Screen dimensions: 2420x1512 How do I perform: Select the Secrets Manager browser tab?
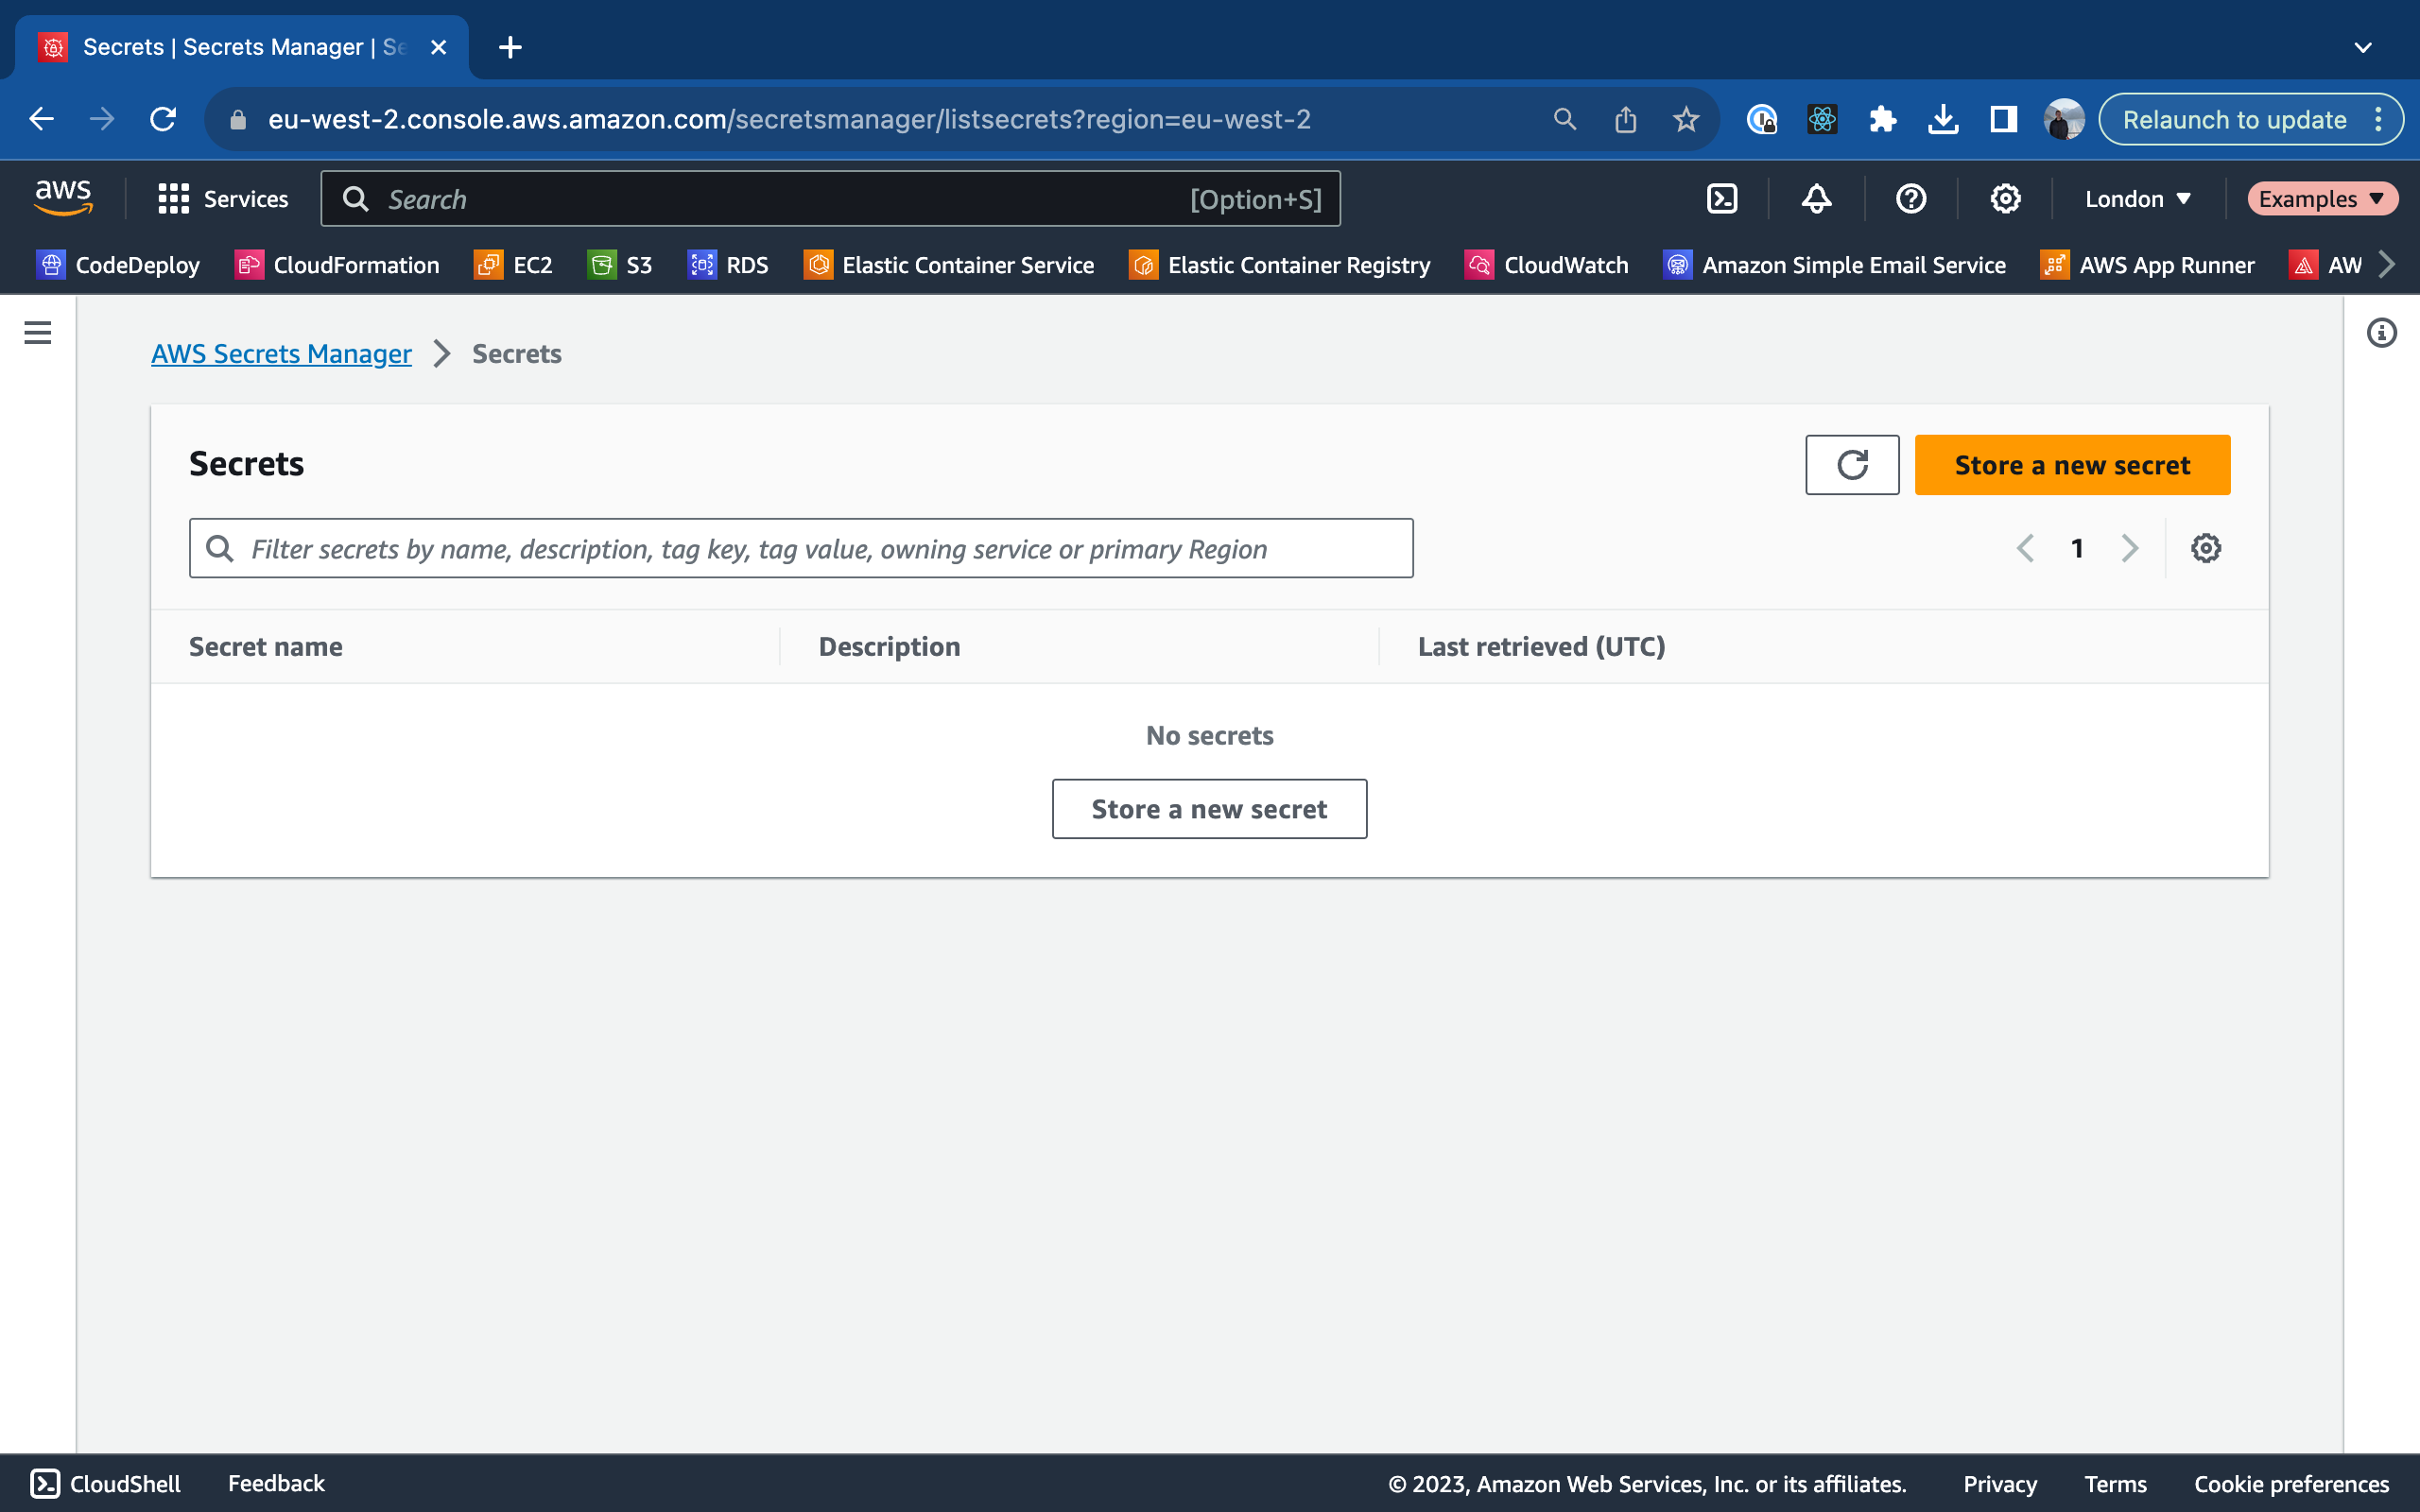(240, 47)
